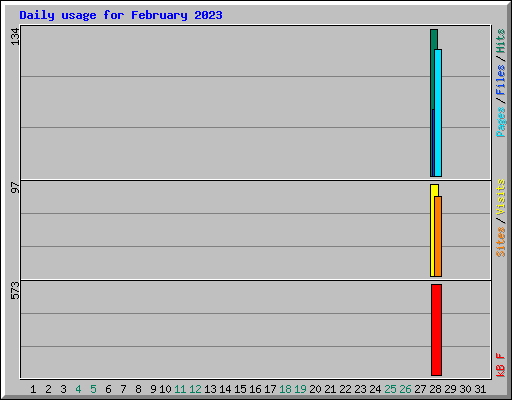The height and width of the screenshot is (400, 512).
Task: Click the Hits legend label
Action: pos(500,41)
